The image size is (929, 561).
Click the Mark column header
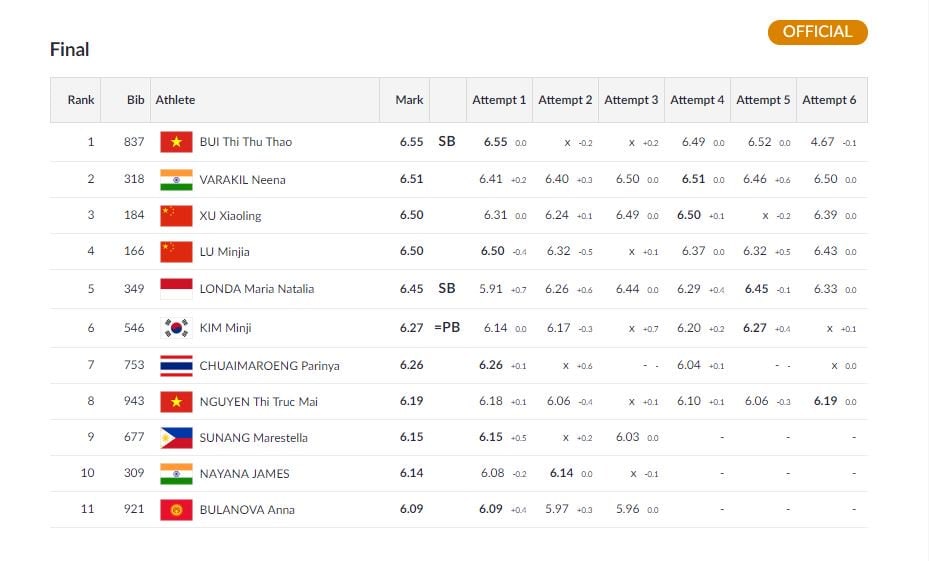(409, 100)
